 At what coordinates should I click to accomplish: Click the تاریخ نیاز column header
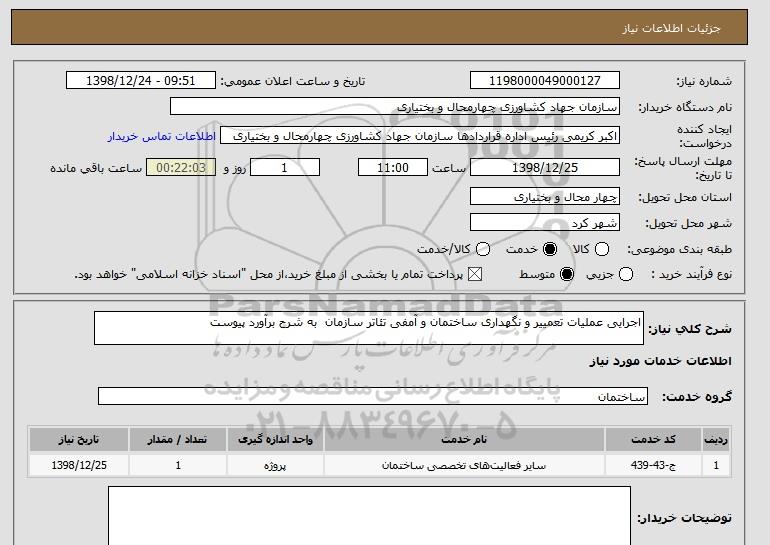click(x=79, y=439)
